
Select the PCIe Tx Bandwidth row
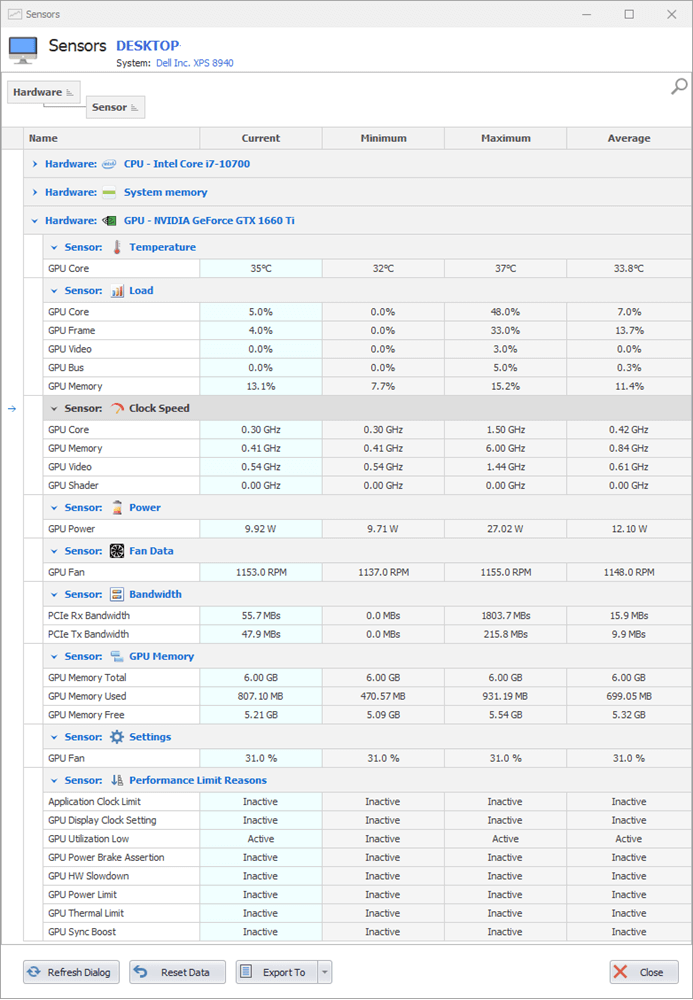coord(367,634)
